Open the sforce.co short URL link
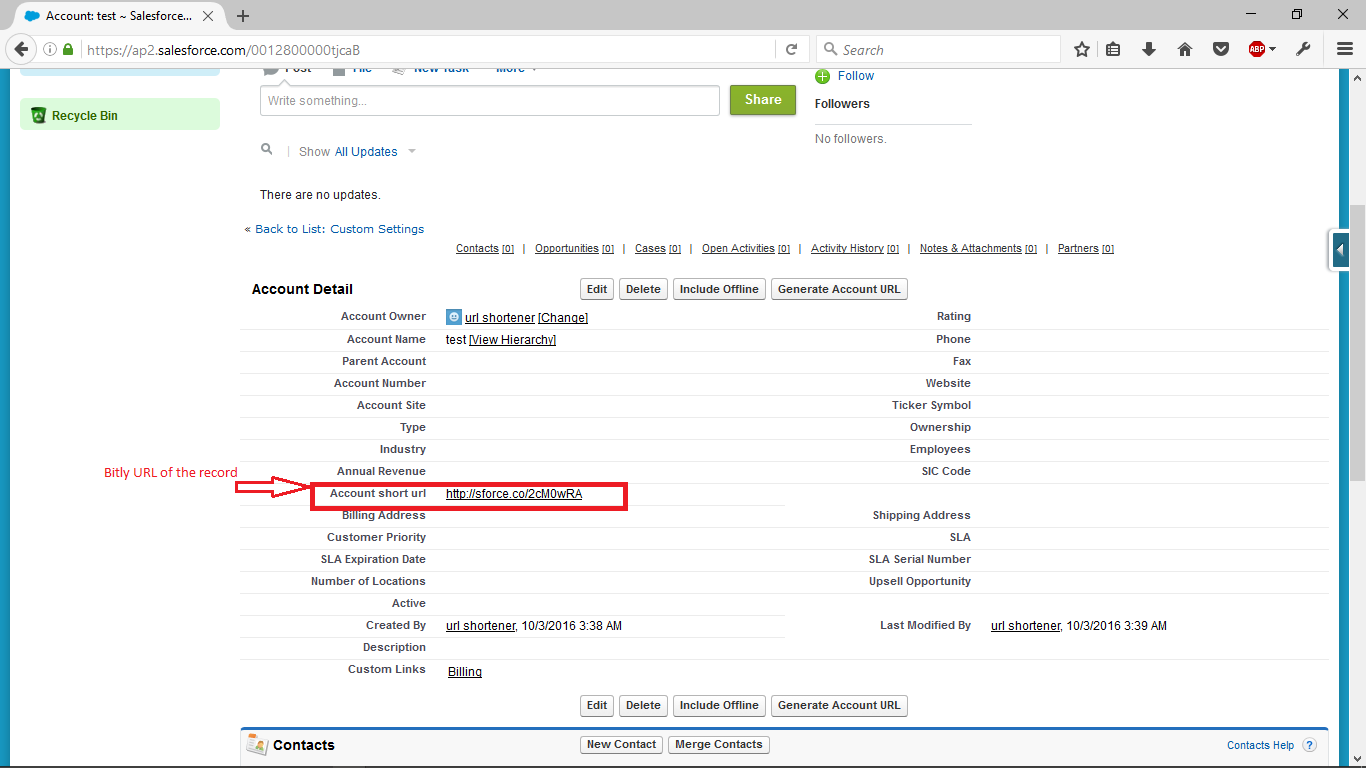 tap(514, 493)
